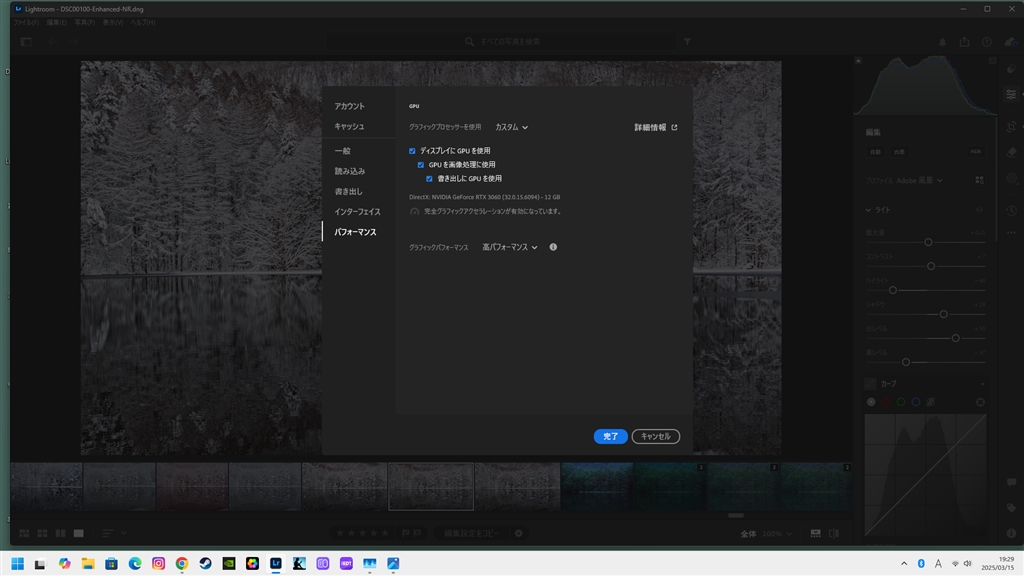This screenshot has height=576, width=1024.
Task: Switch to the 読み込み tab
Action: (349, 171)
